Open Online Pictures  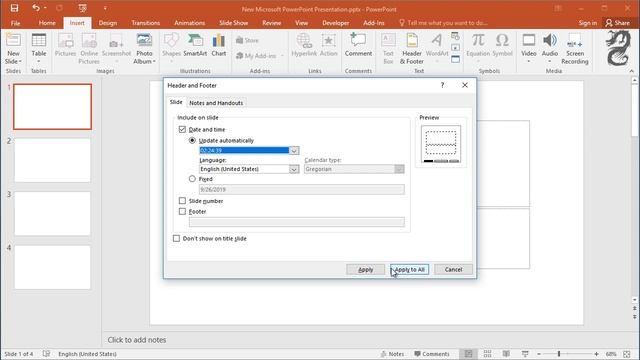click(89, 49)
